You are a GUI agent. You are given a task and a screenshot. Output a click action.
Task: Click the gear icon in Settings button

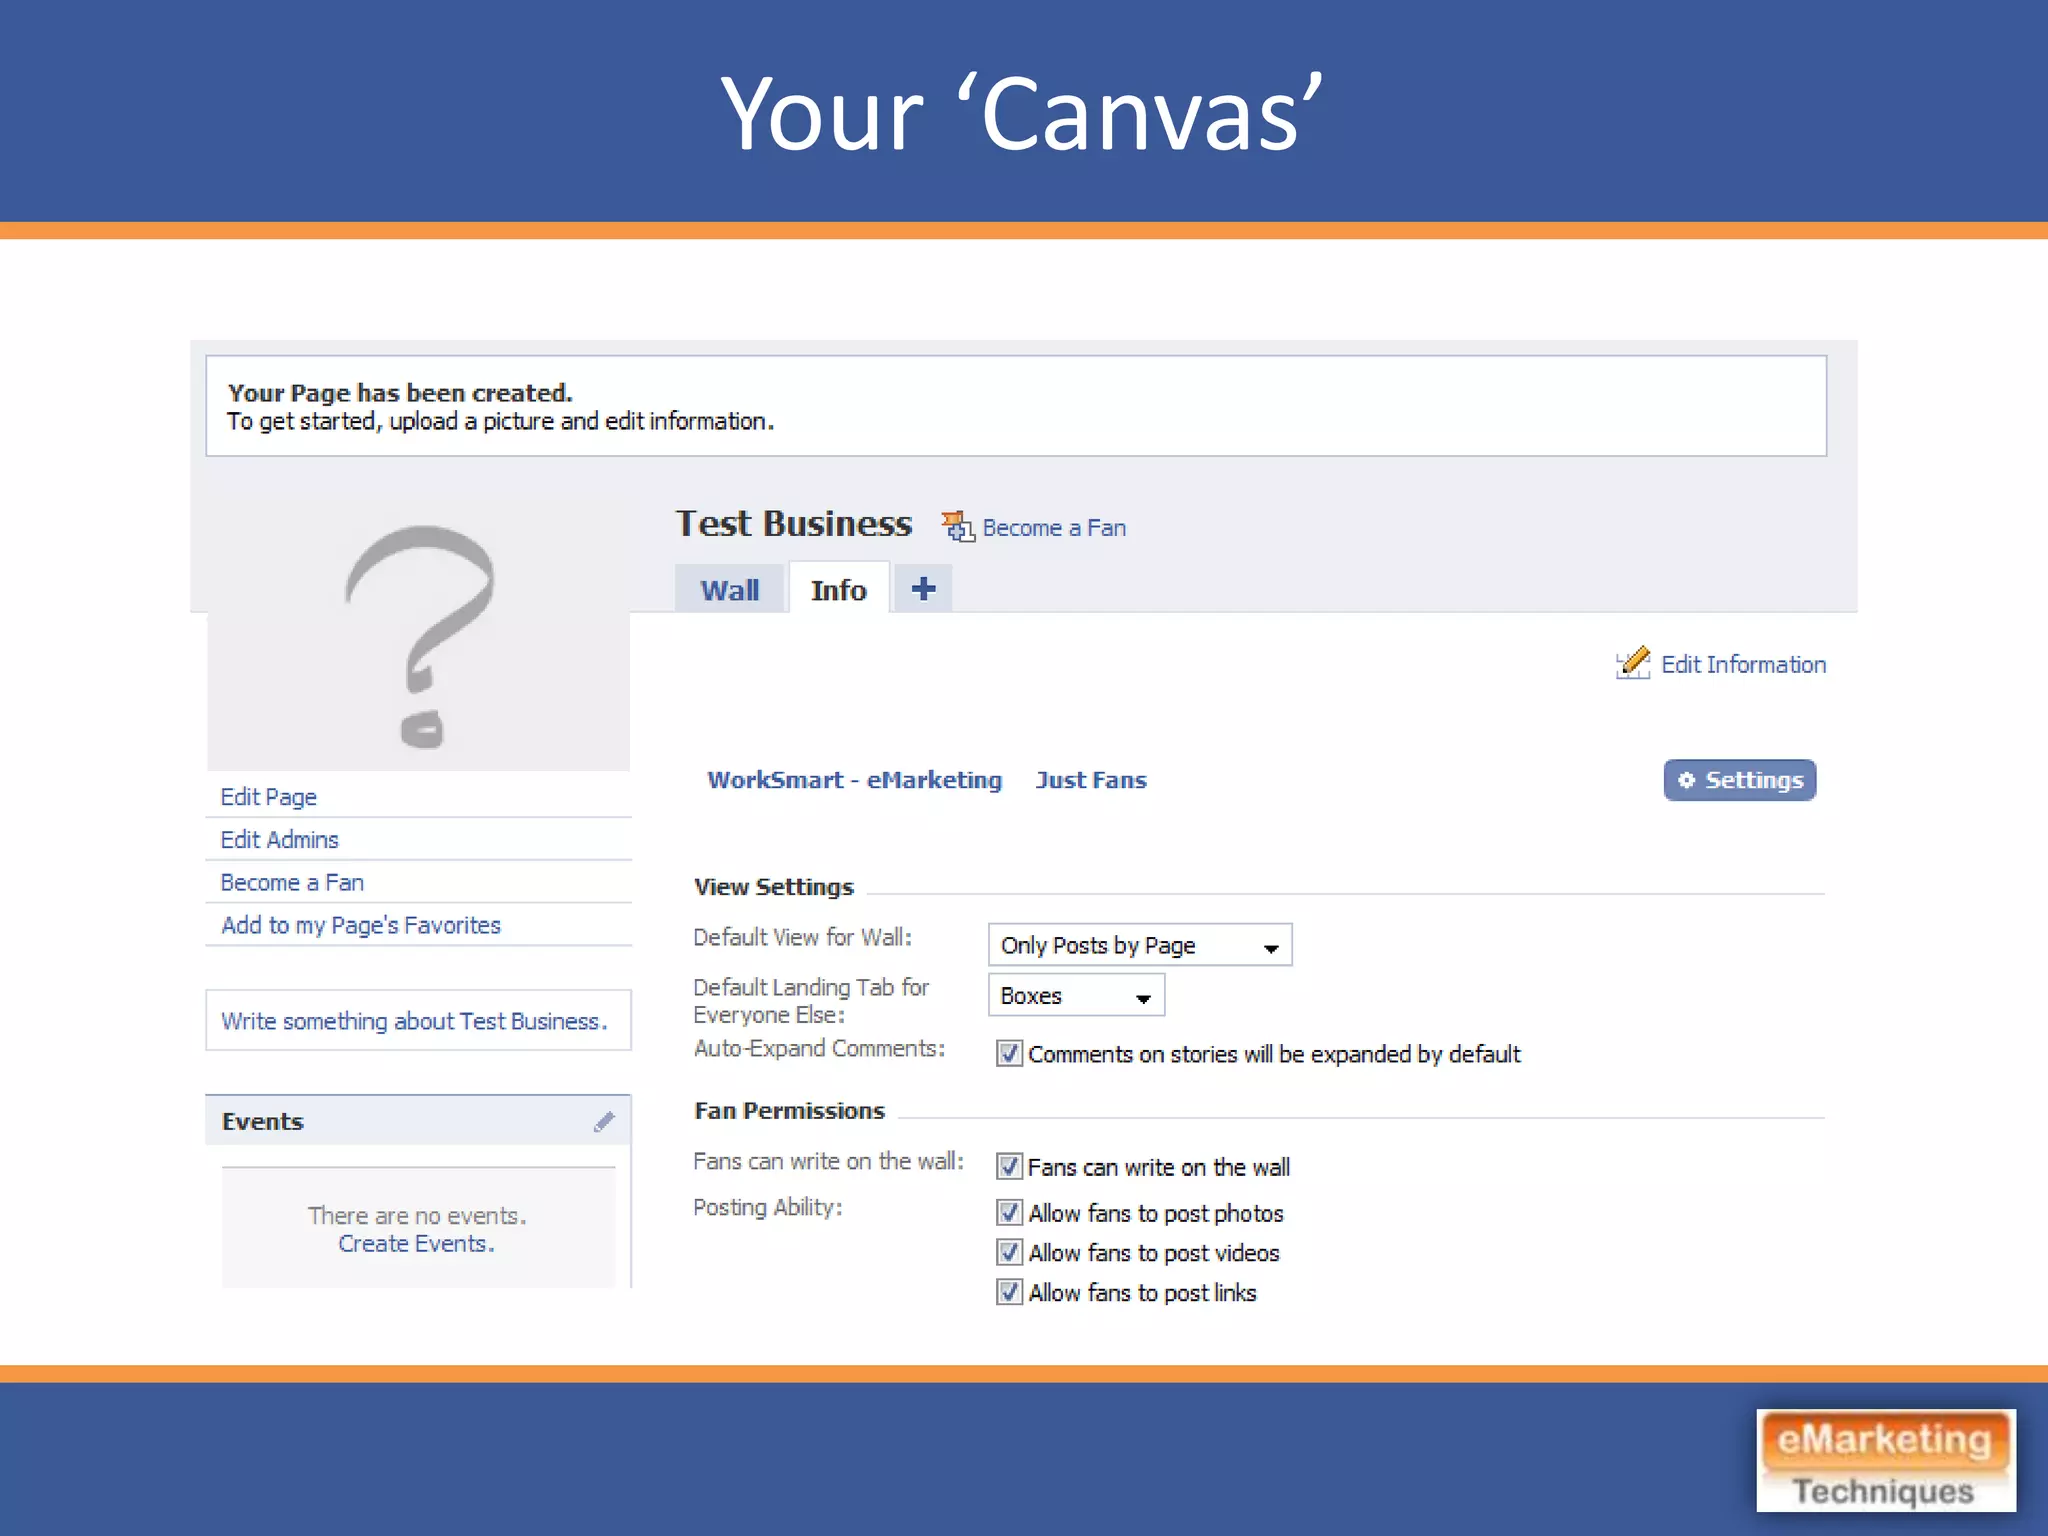click(x=1686, y=780)
